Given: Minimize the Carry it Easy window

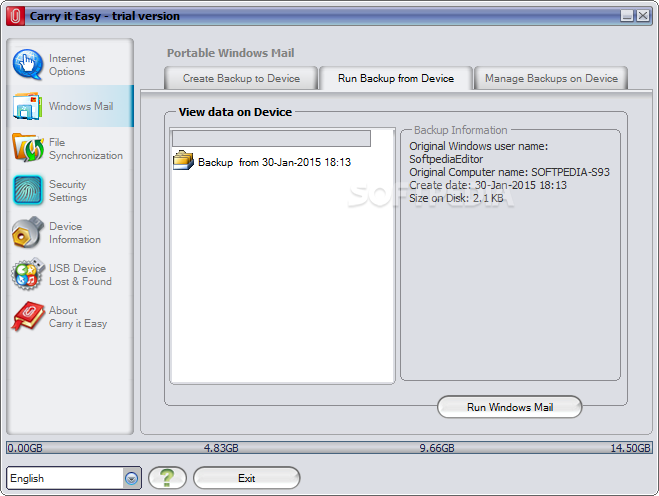Looking at the screenshot, I should (627, 16).
